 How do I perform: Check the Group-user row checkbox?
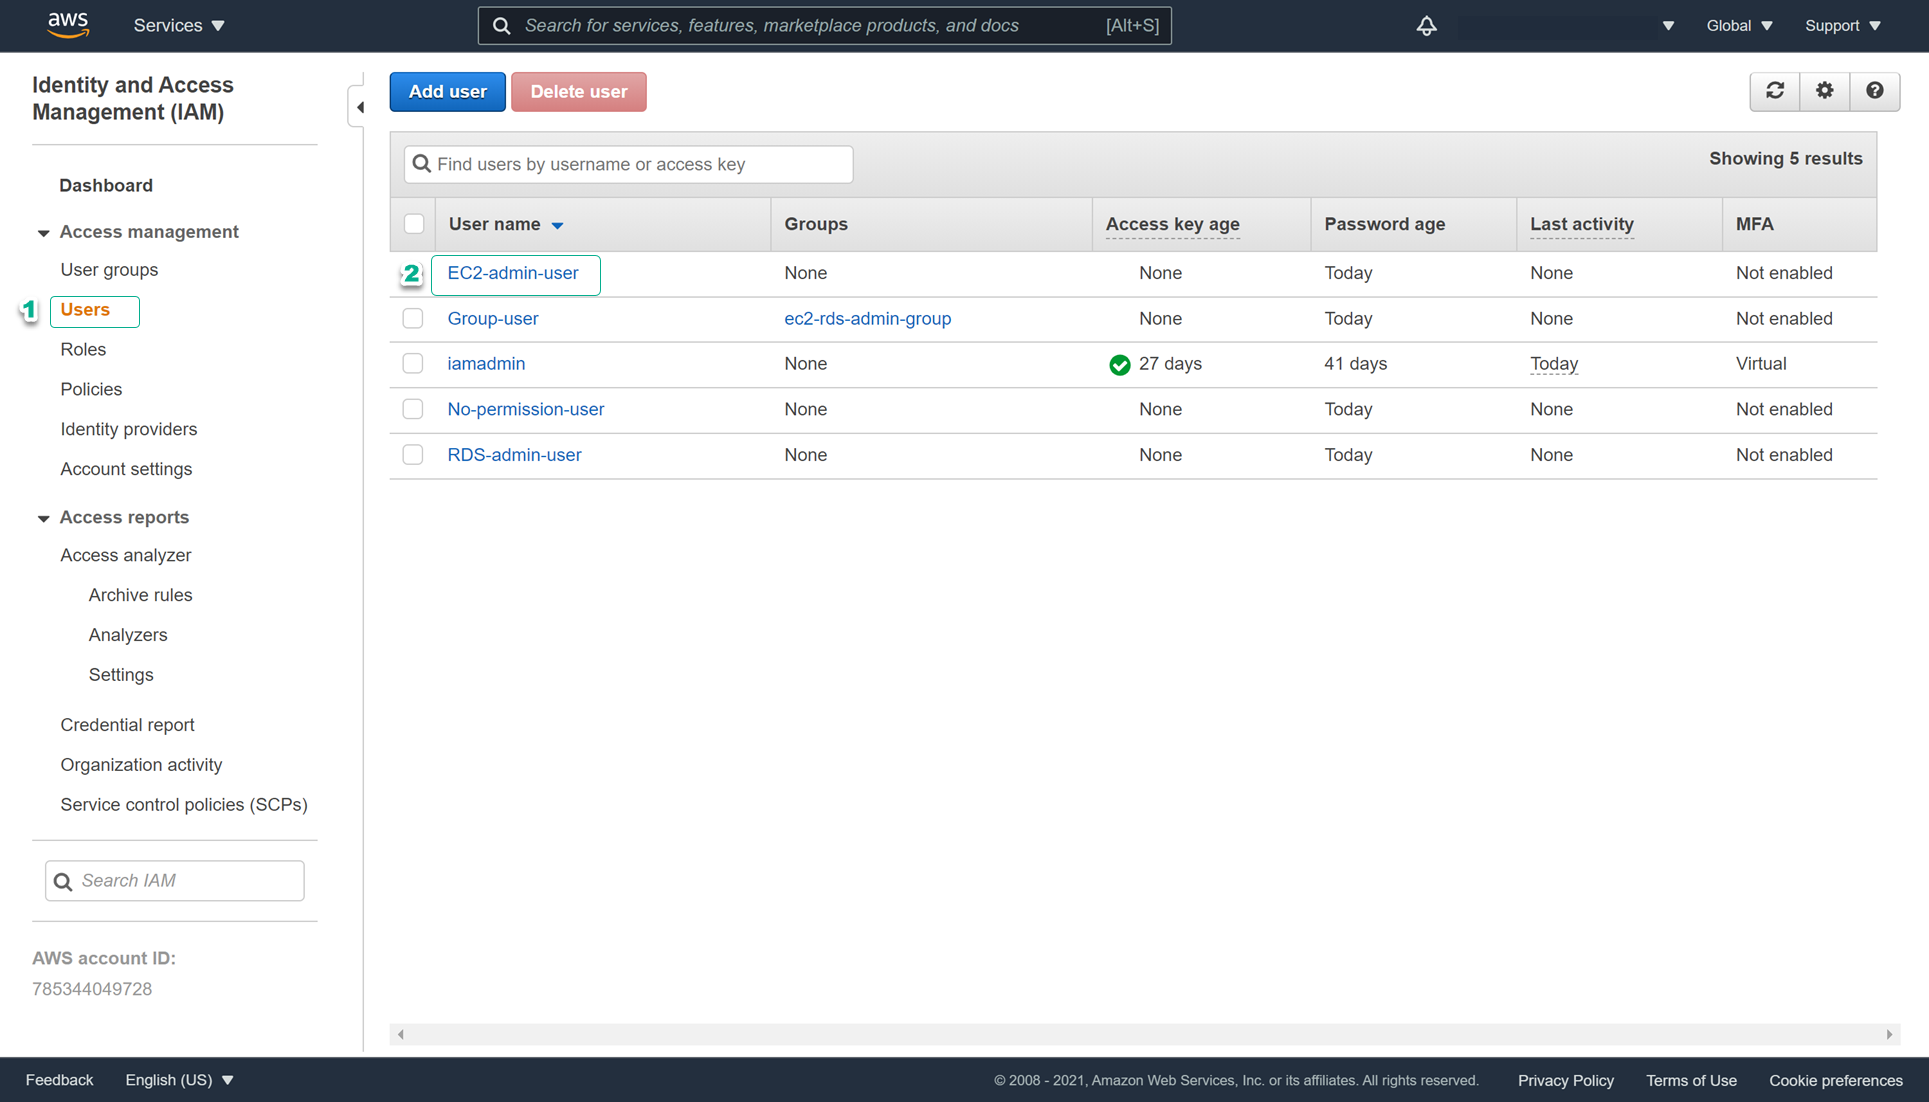[x=415, y=318]
